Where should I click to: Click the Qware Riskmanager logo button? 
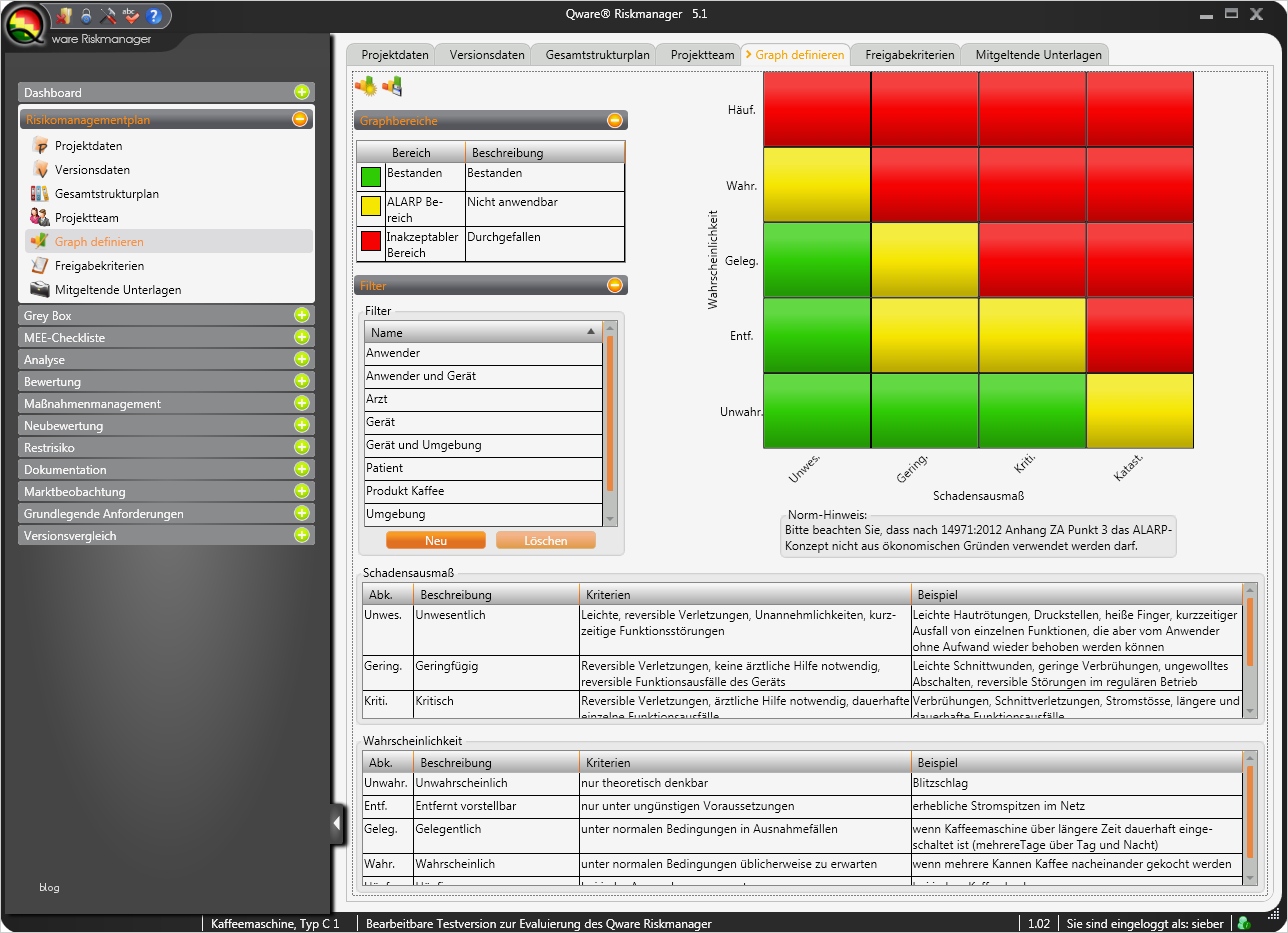point(26,25)
